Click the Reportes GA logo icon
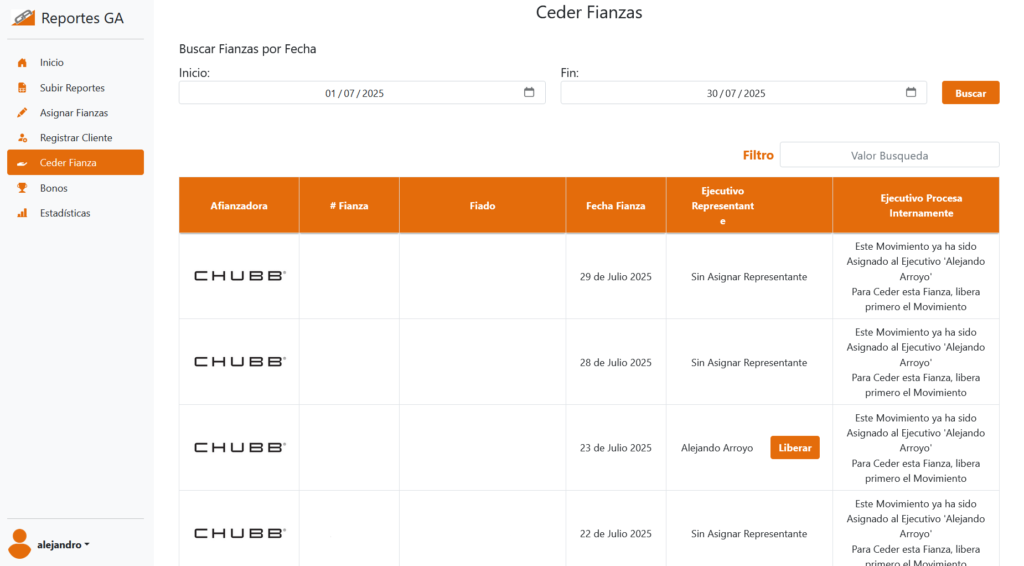The height and width of the screenshot is (566, 1024). tap(22, 18)
